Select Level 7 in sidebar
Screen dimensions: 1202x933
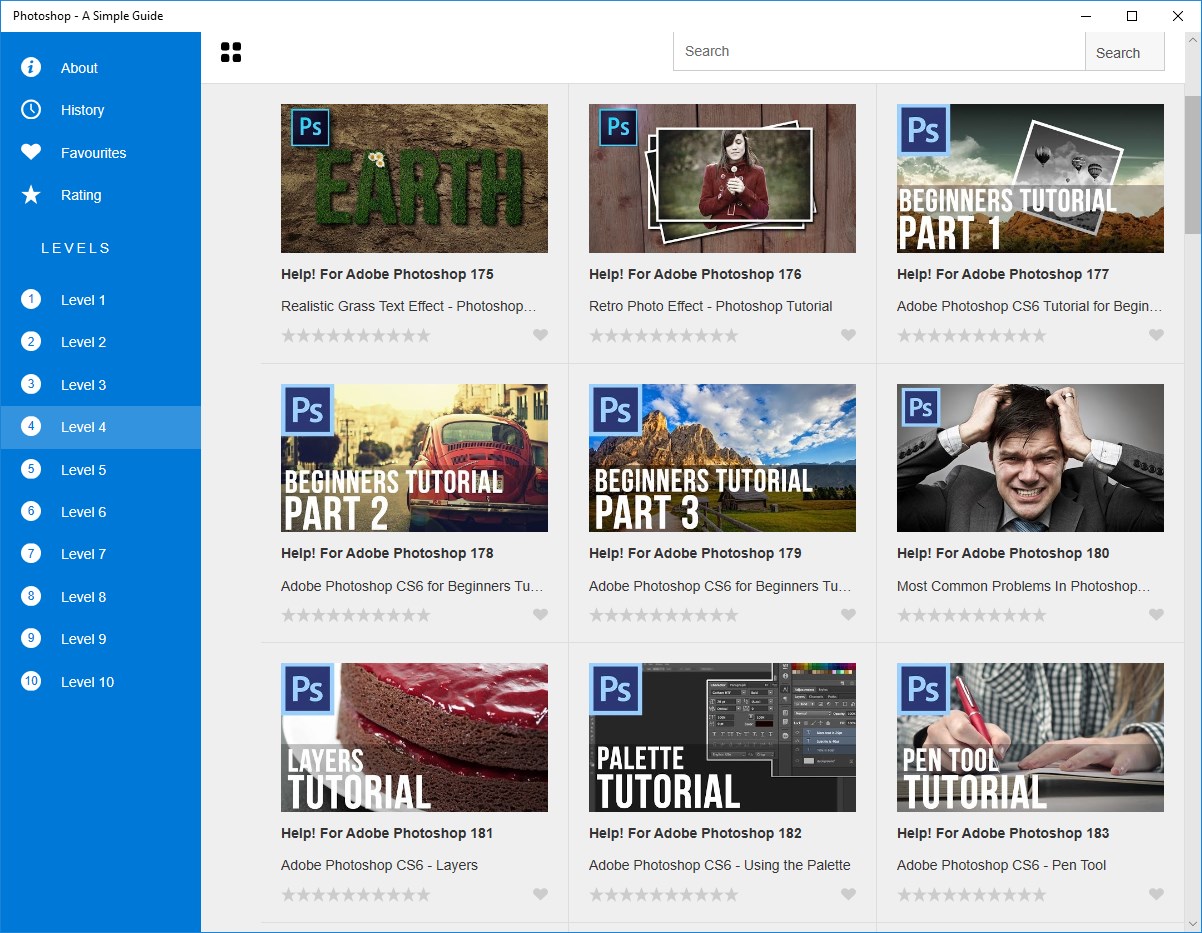tap(100, 554)
